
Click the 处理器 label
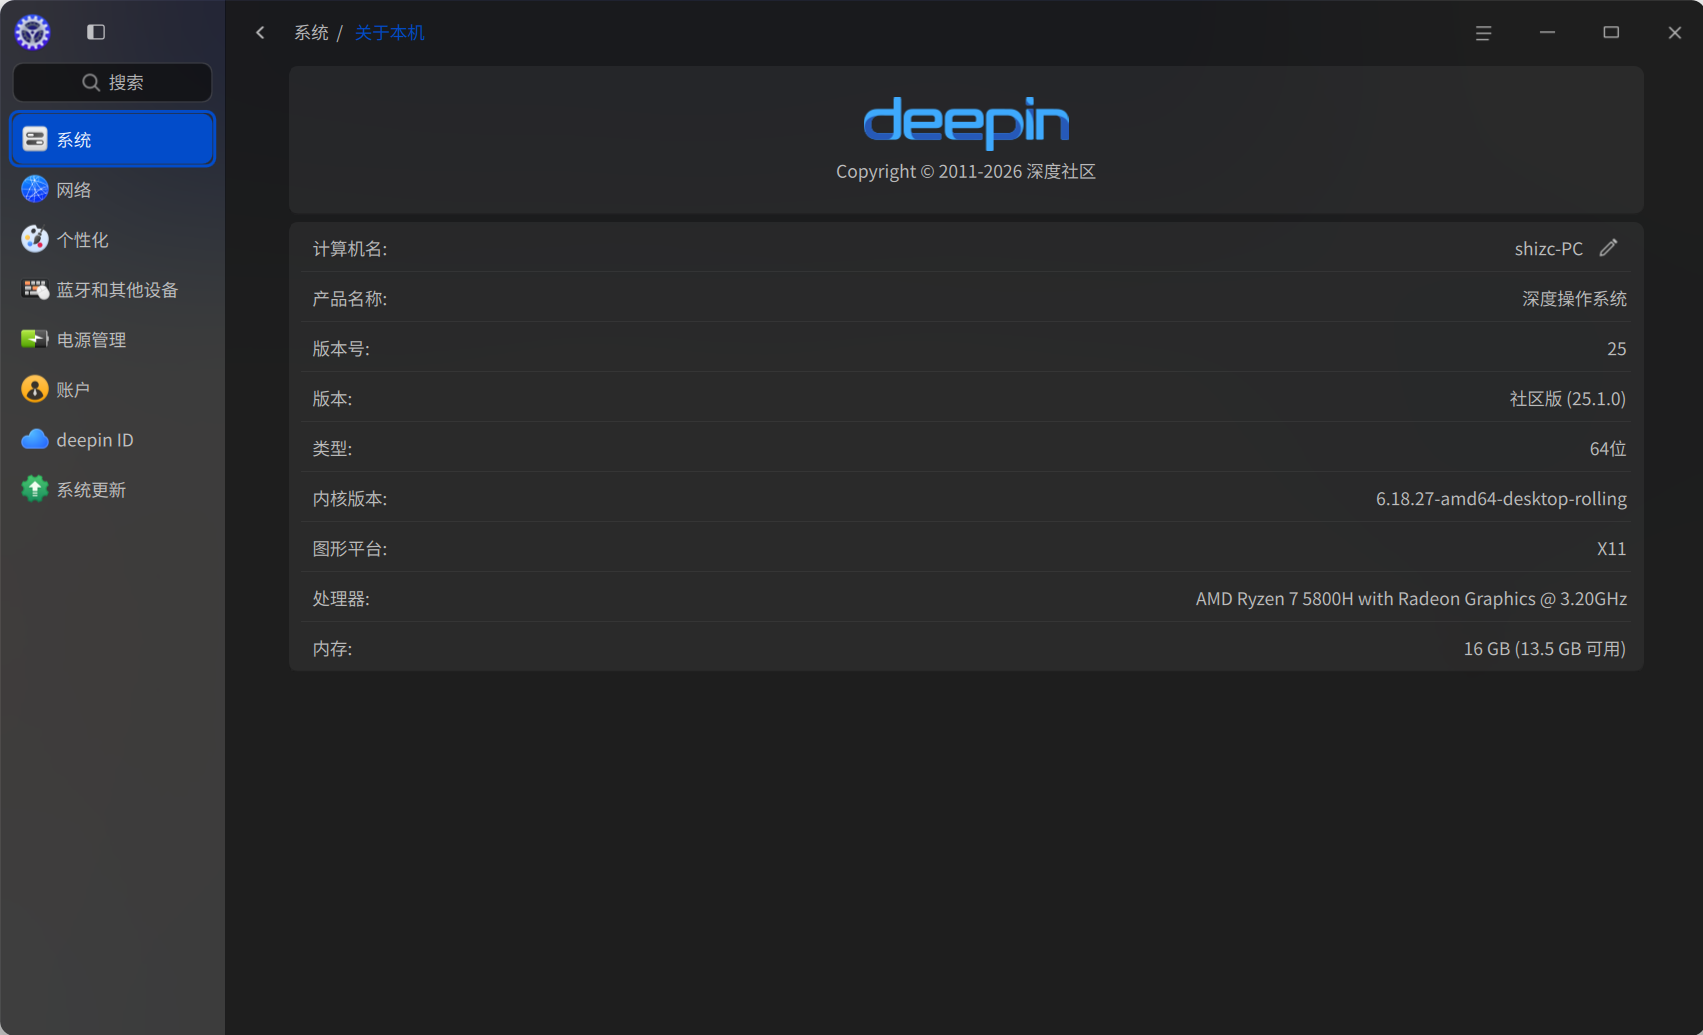click(341, 598)
